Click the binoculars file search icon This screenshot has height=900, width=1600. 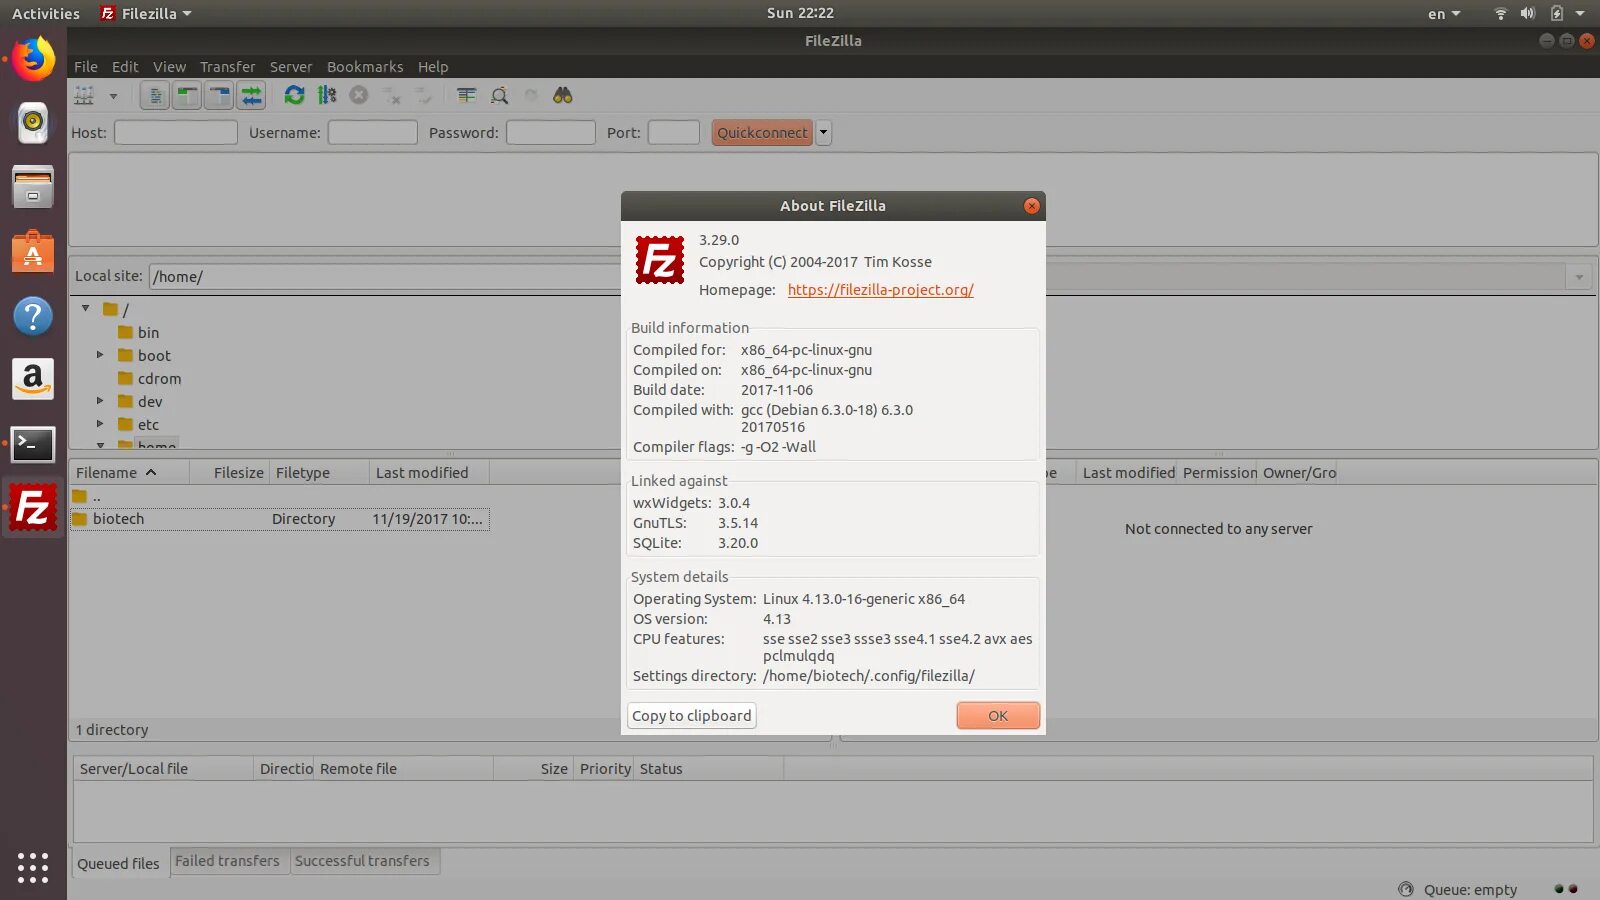point(563,95)
